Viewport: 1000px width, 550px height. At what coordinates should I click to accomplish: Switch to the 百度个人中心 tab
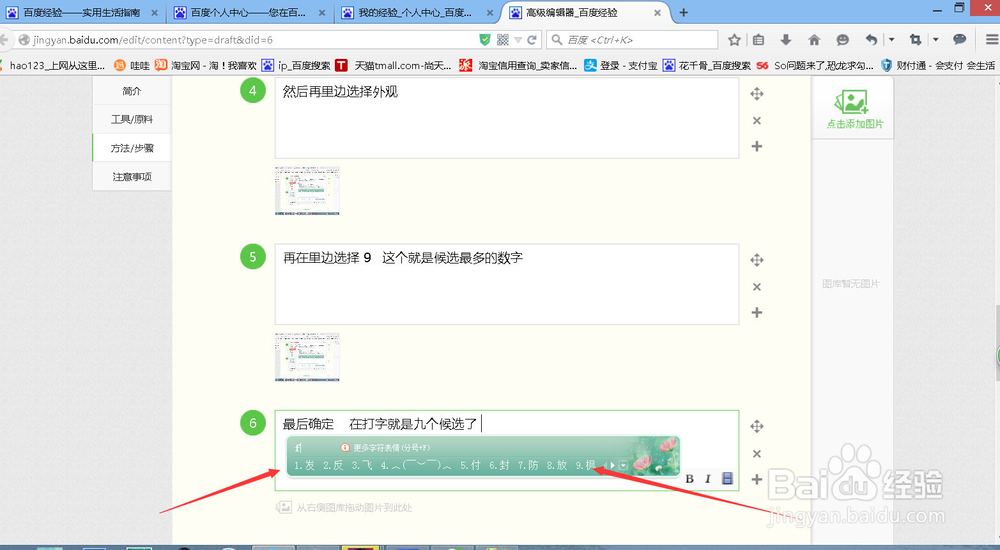coord(249,13)
